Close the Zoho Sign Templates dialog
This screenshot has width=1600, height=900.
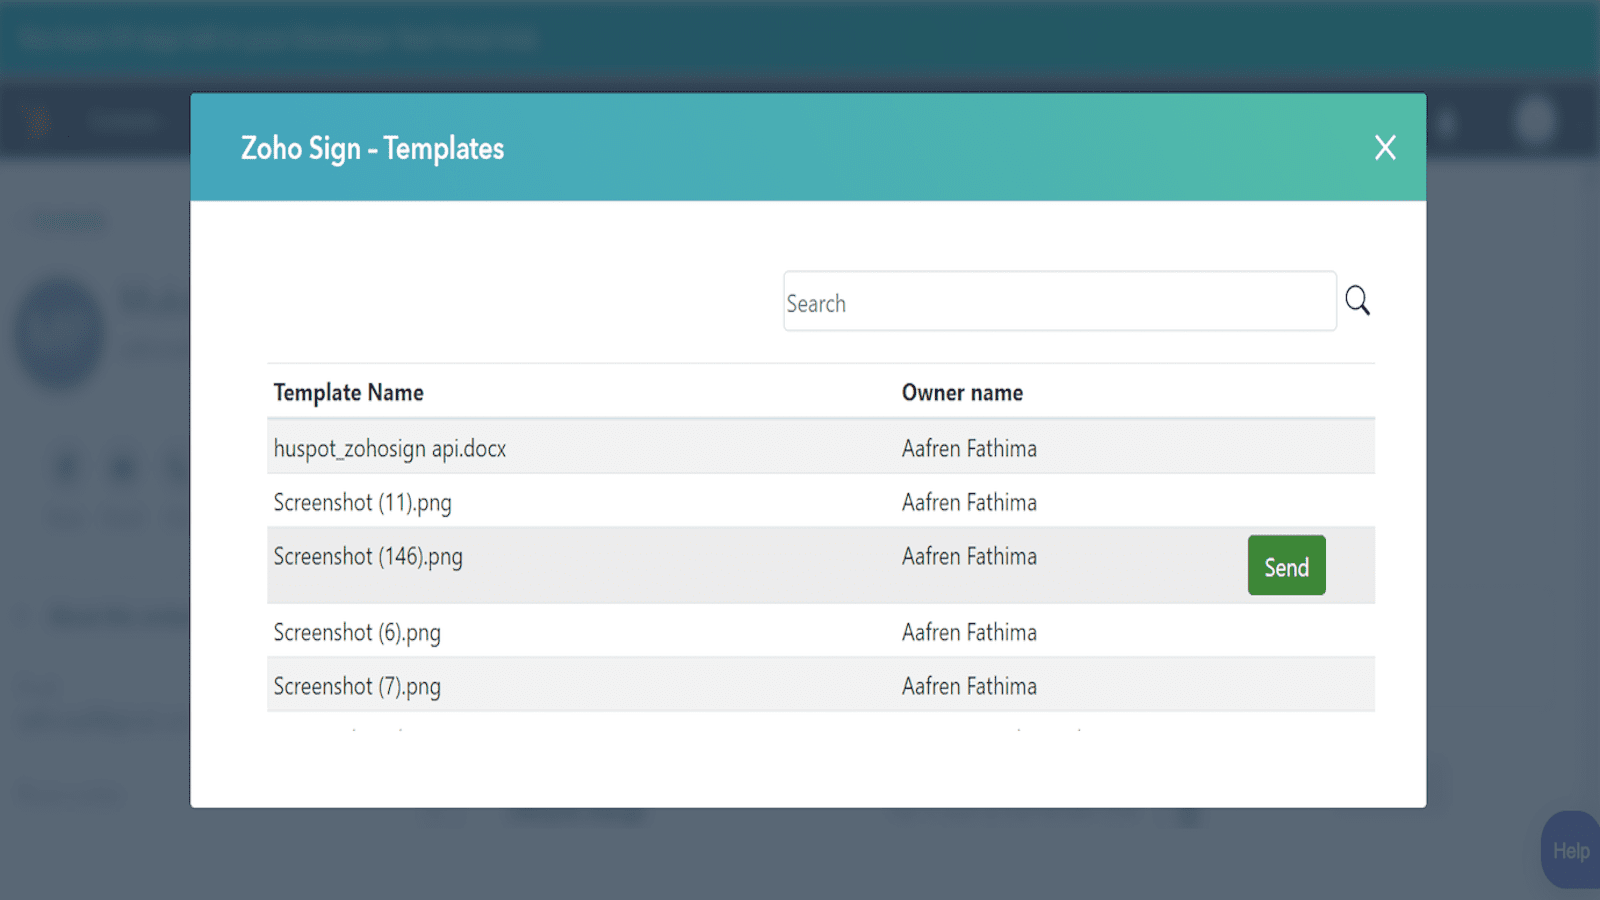click(1385, 148)
